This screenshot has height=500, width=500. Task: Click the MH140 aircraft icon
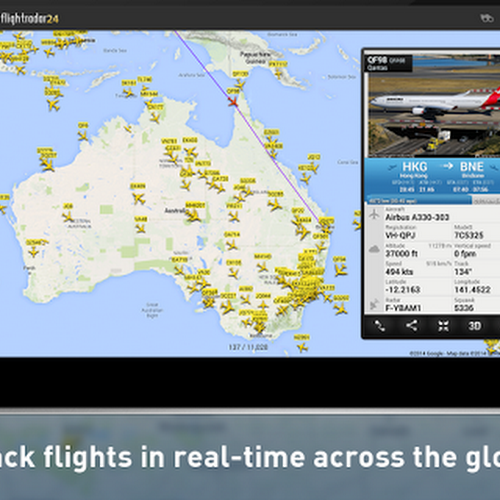263,266
